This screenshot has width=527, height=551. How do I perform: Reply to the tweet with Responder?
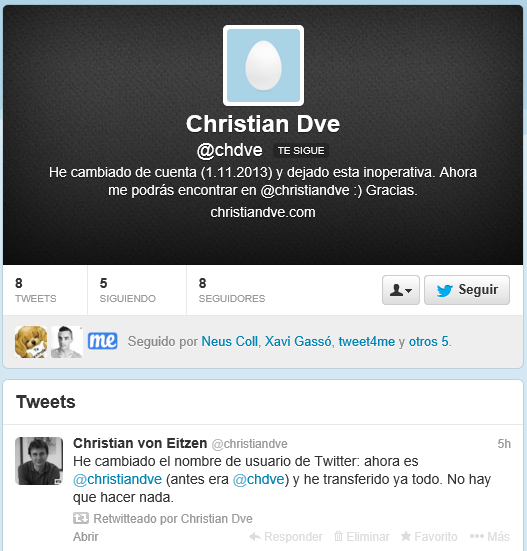pos(286,537)
